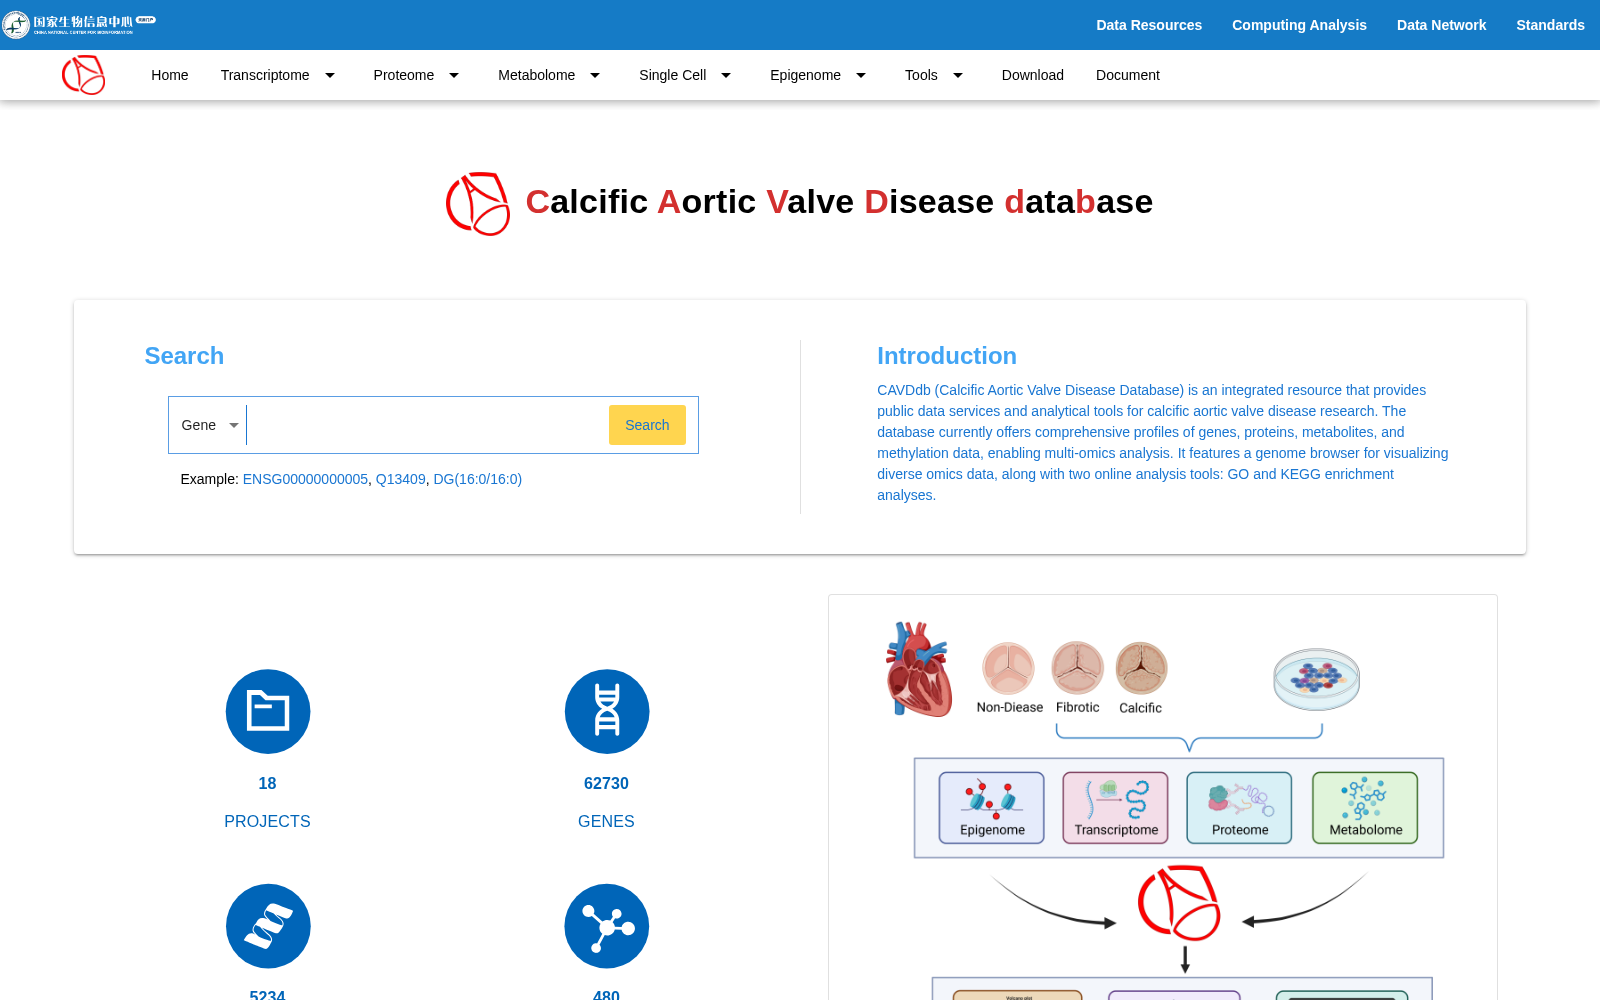The image size is (1600, 1000).
Task: Expand the Single Cell menu
Action: tap(685, 75)
